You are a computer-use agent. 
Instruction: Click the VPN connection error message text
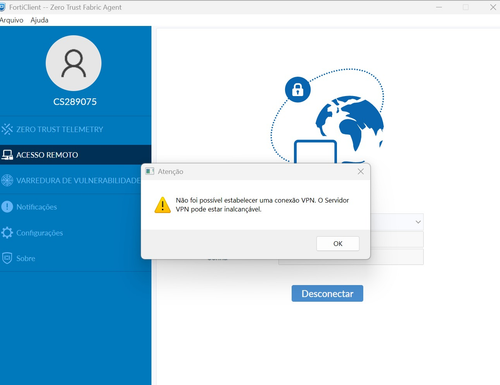pyautogui.click(x=262, y=205)
